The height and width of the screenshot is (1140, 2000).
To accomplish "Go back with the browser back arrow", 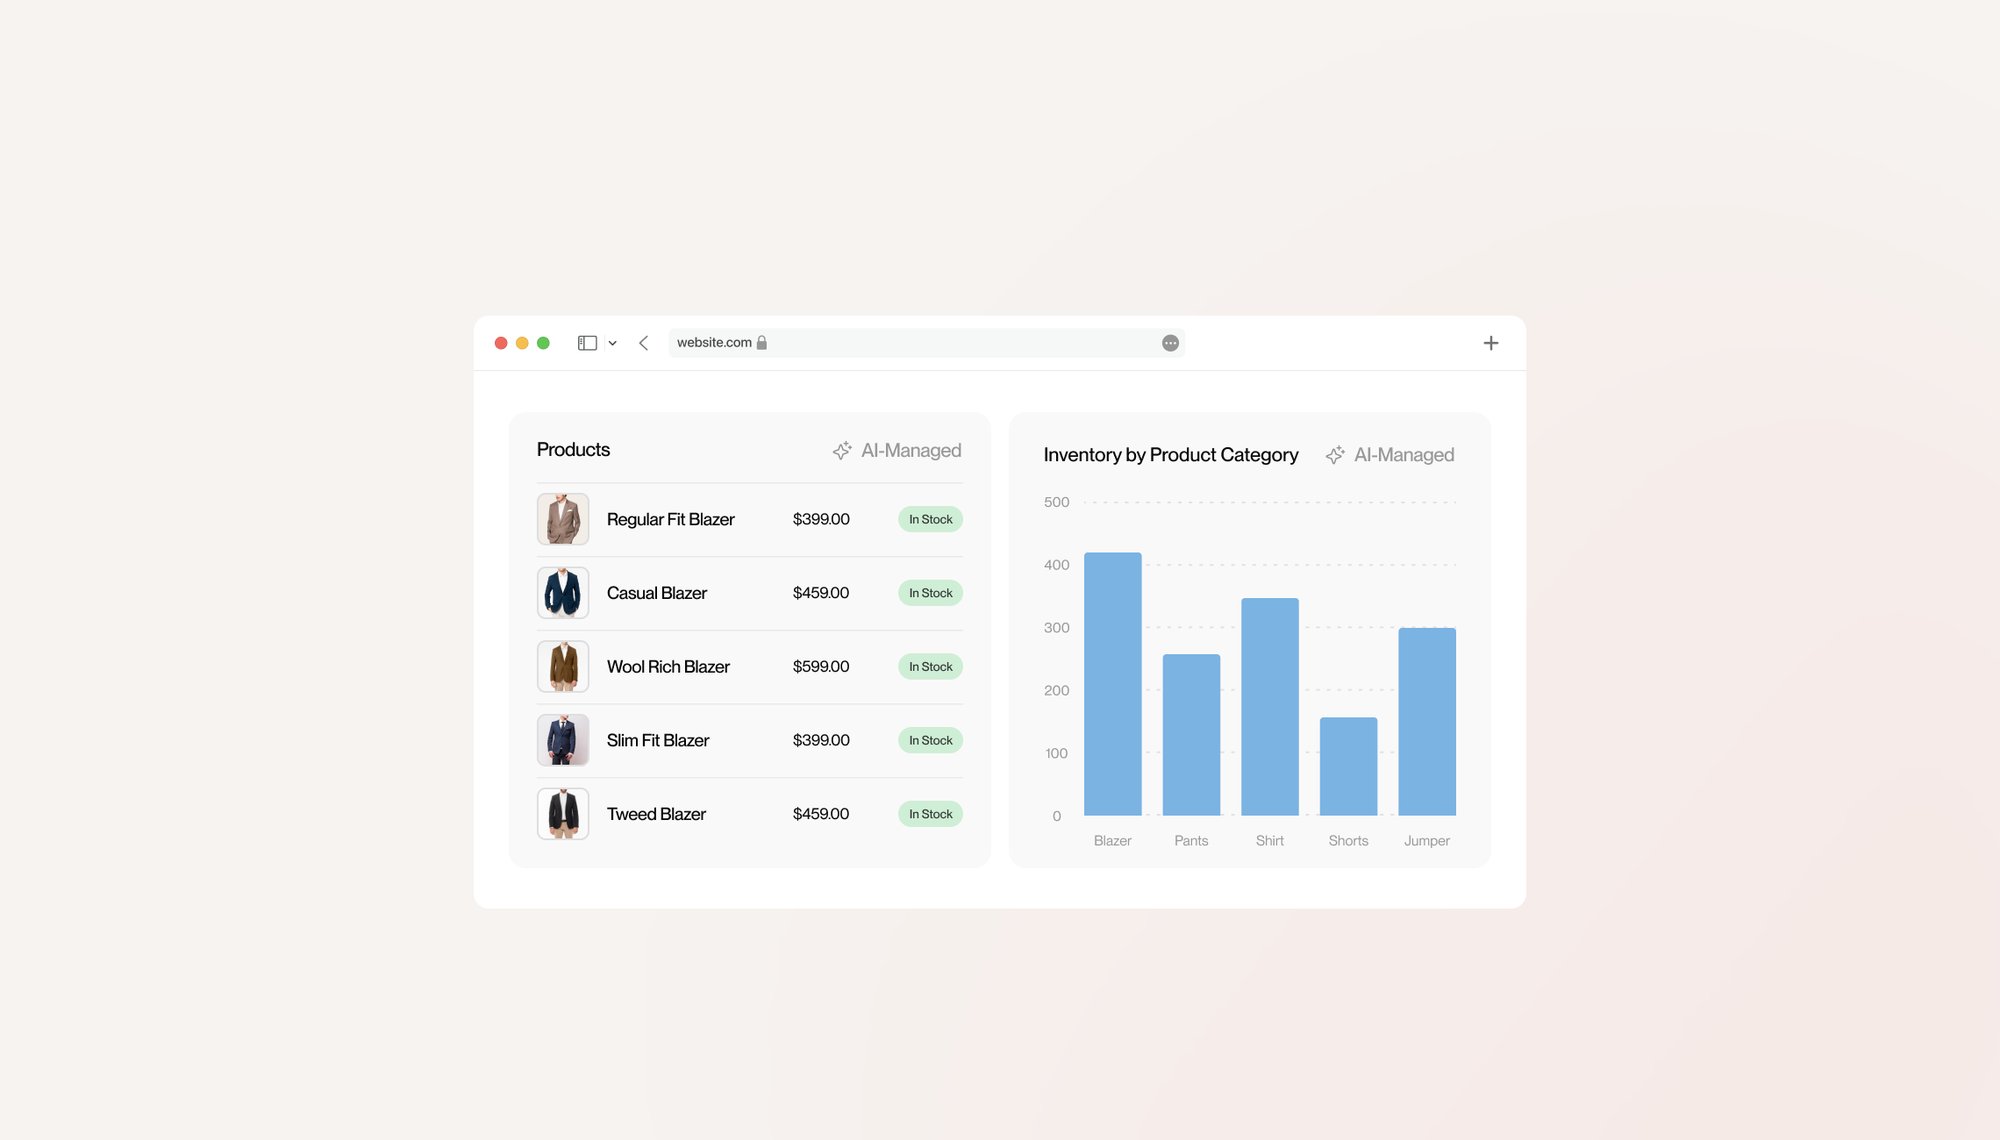I will pos(644,343).
